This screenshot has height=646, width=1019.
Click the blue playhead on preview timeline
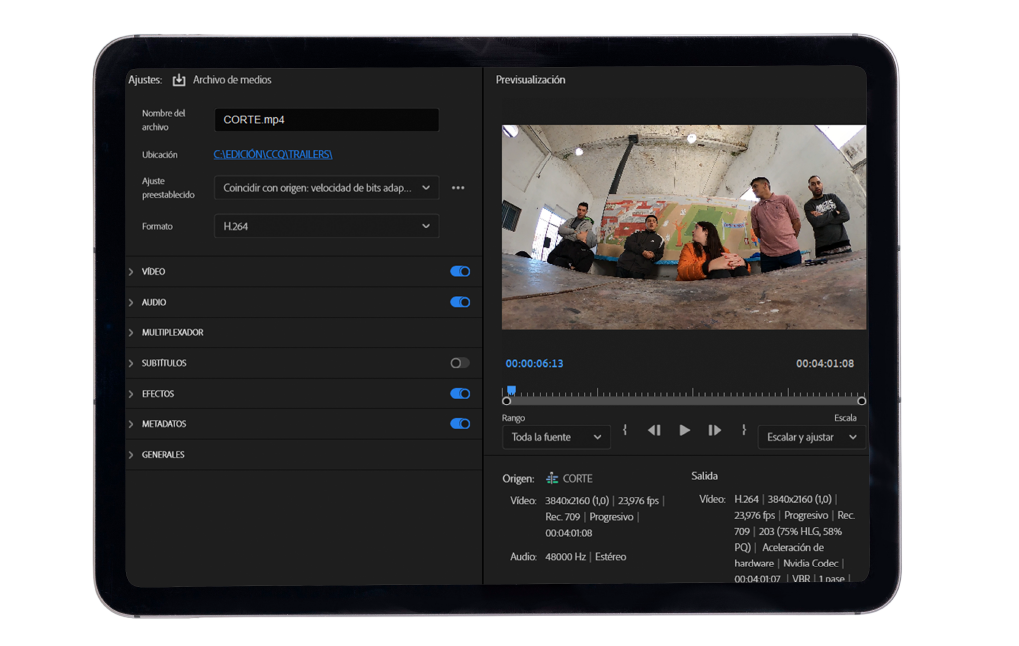point(511,391)
